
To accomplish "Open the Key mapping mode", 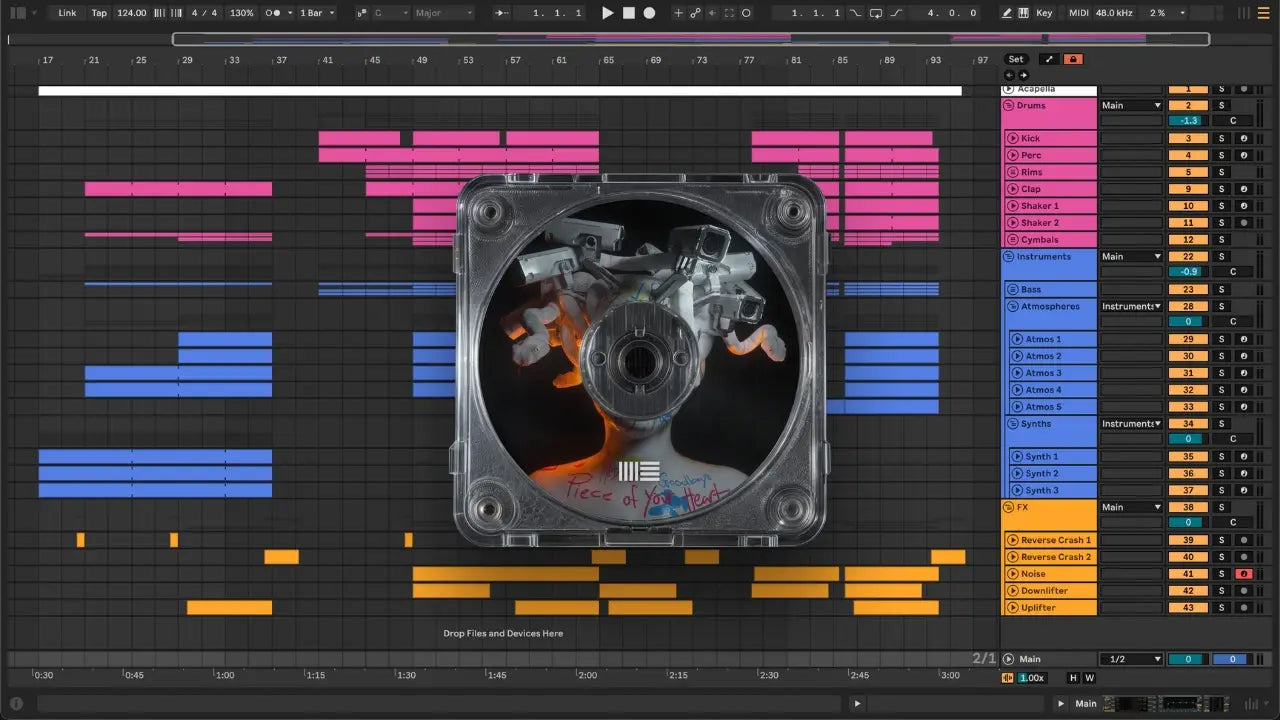I will pyautogui.click(x=1044, y=13).
